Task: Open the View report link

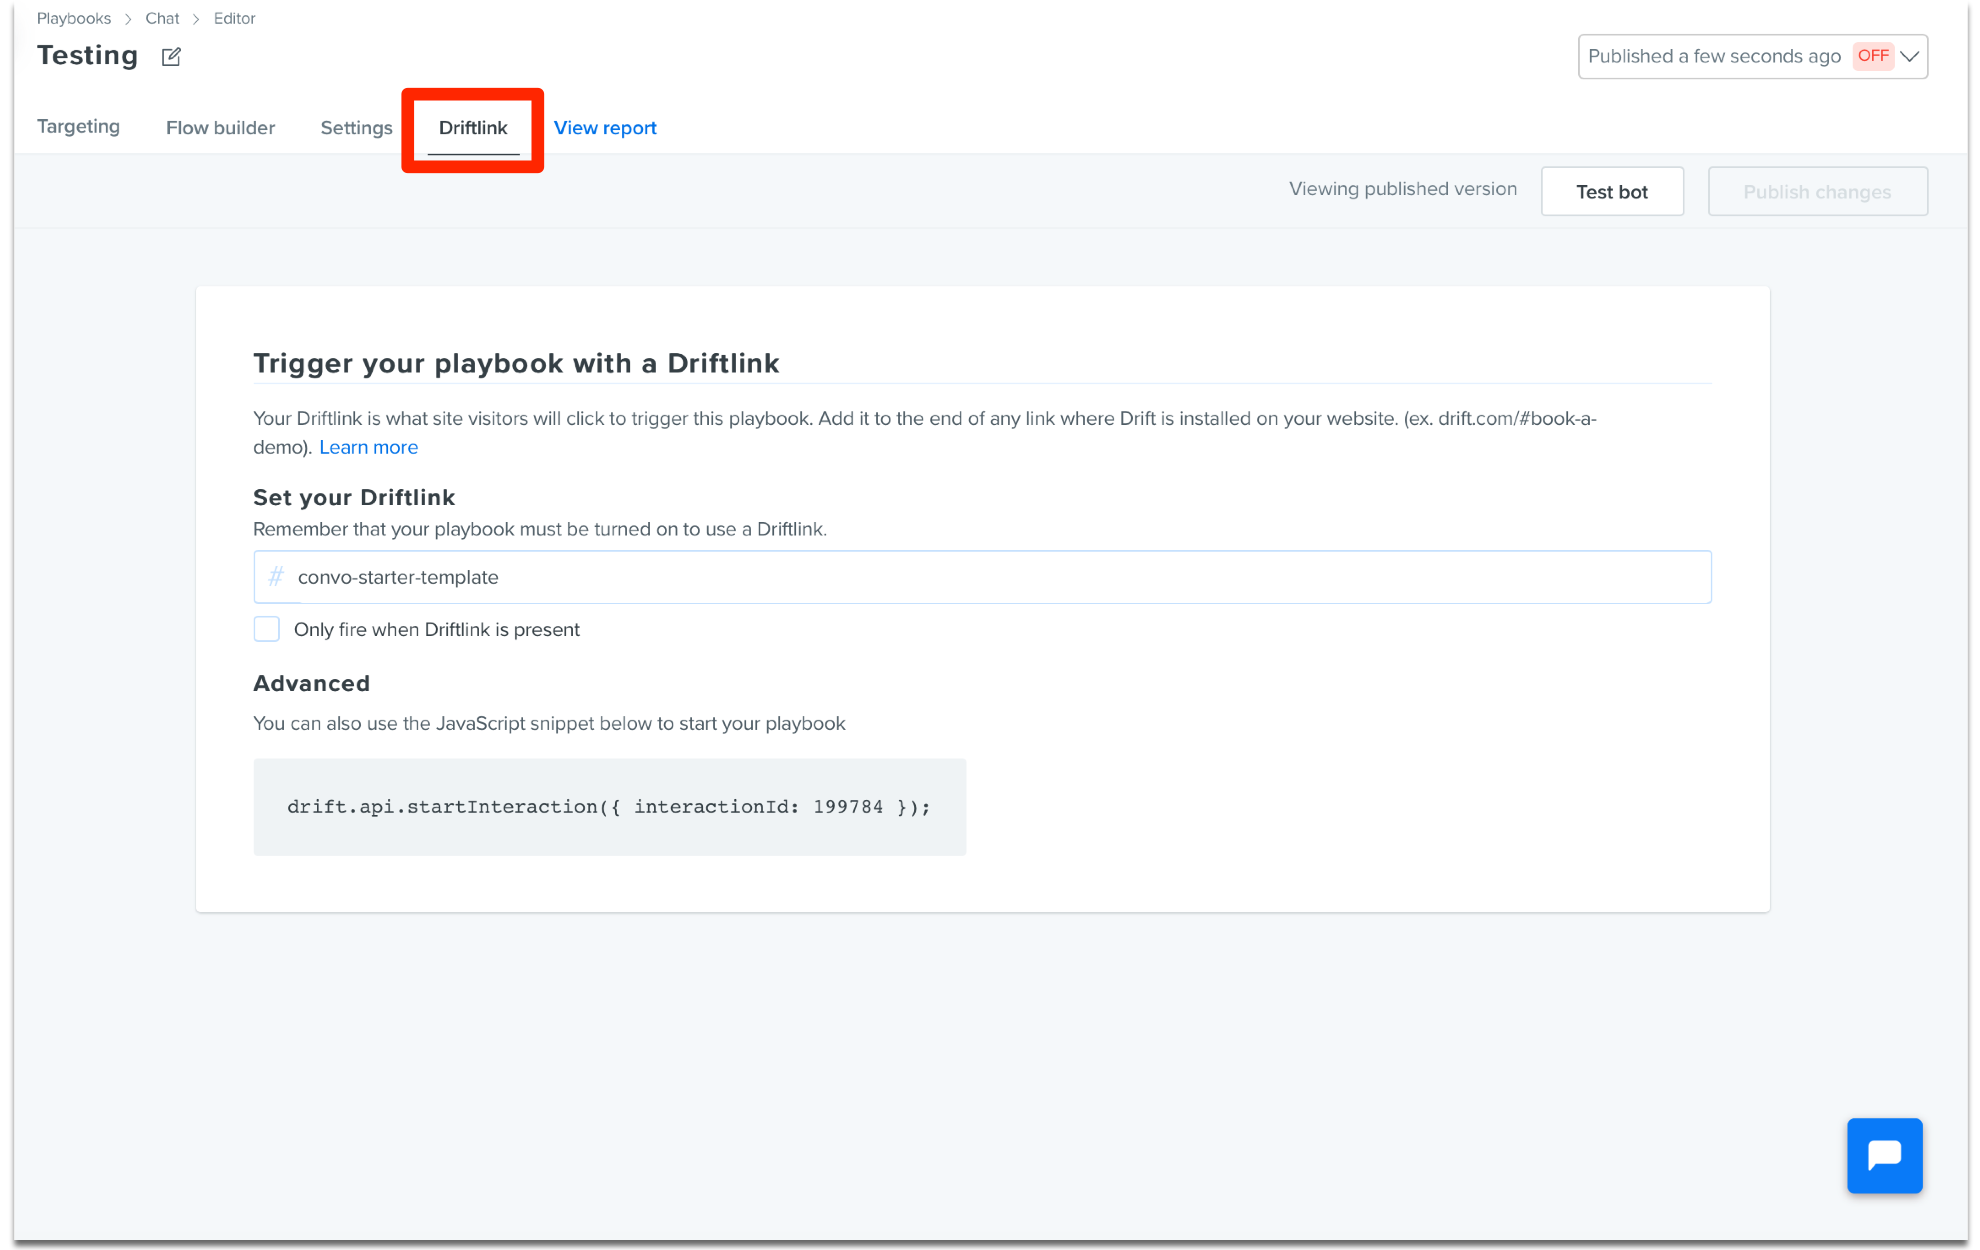Action: click(605, 128)
